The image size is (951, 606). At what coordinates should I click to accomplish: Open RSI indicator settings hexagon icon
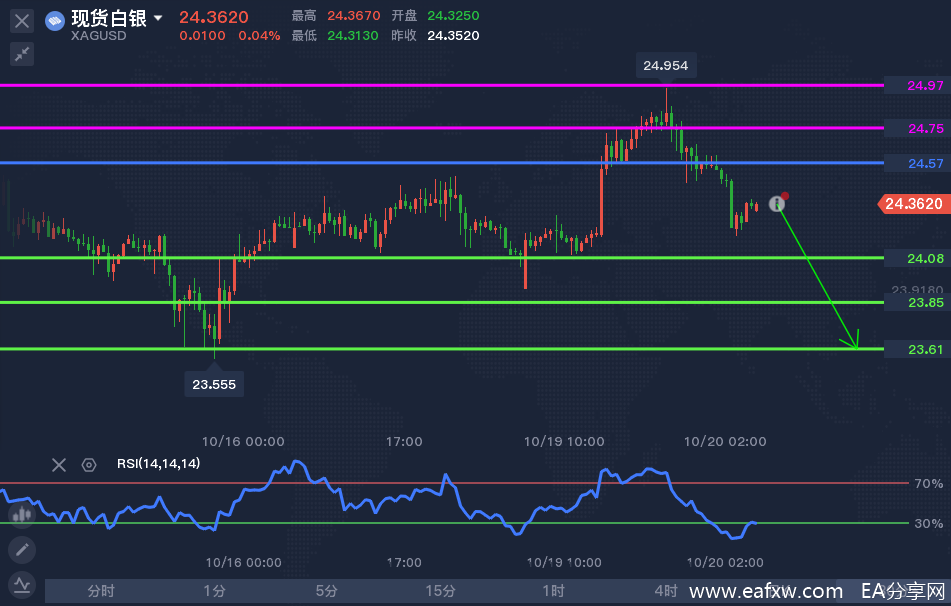coord(89,465)
